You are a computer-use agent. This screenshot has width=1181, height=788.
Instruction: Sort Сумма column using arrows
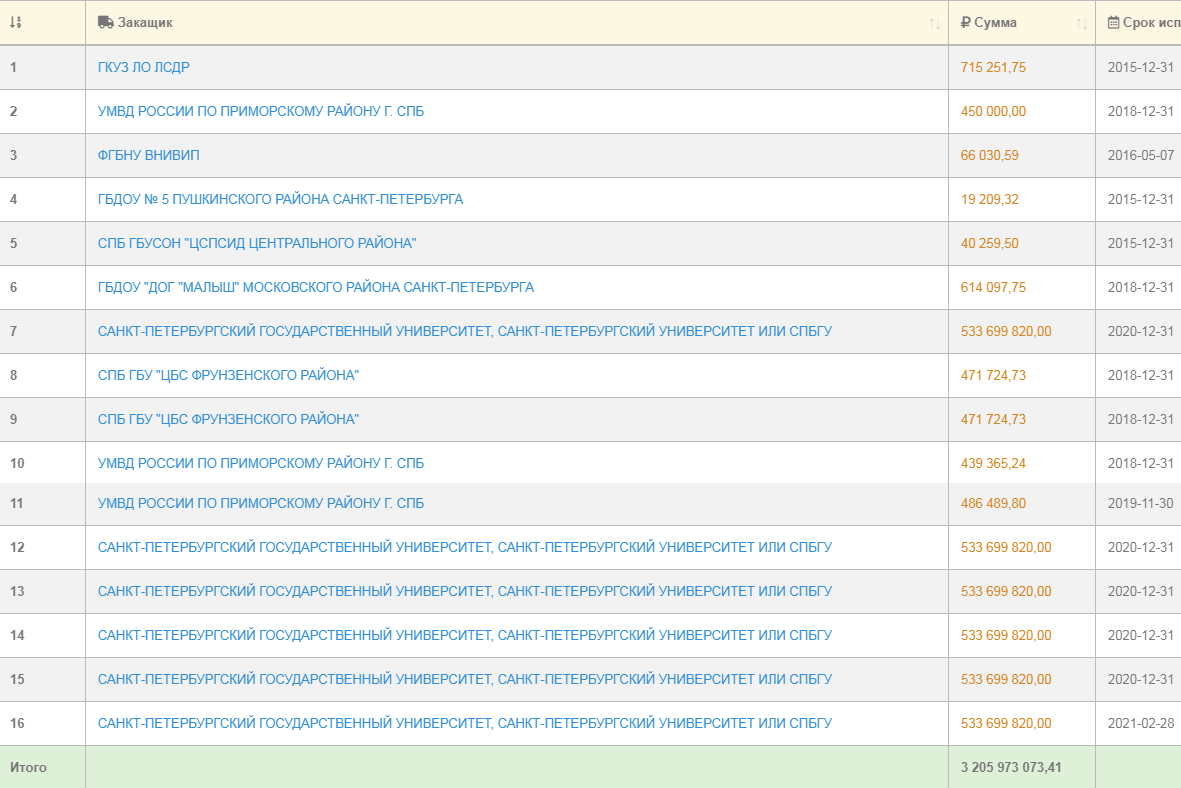pos(1082,24)
